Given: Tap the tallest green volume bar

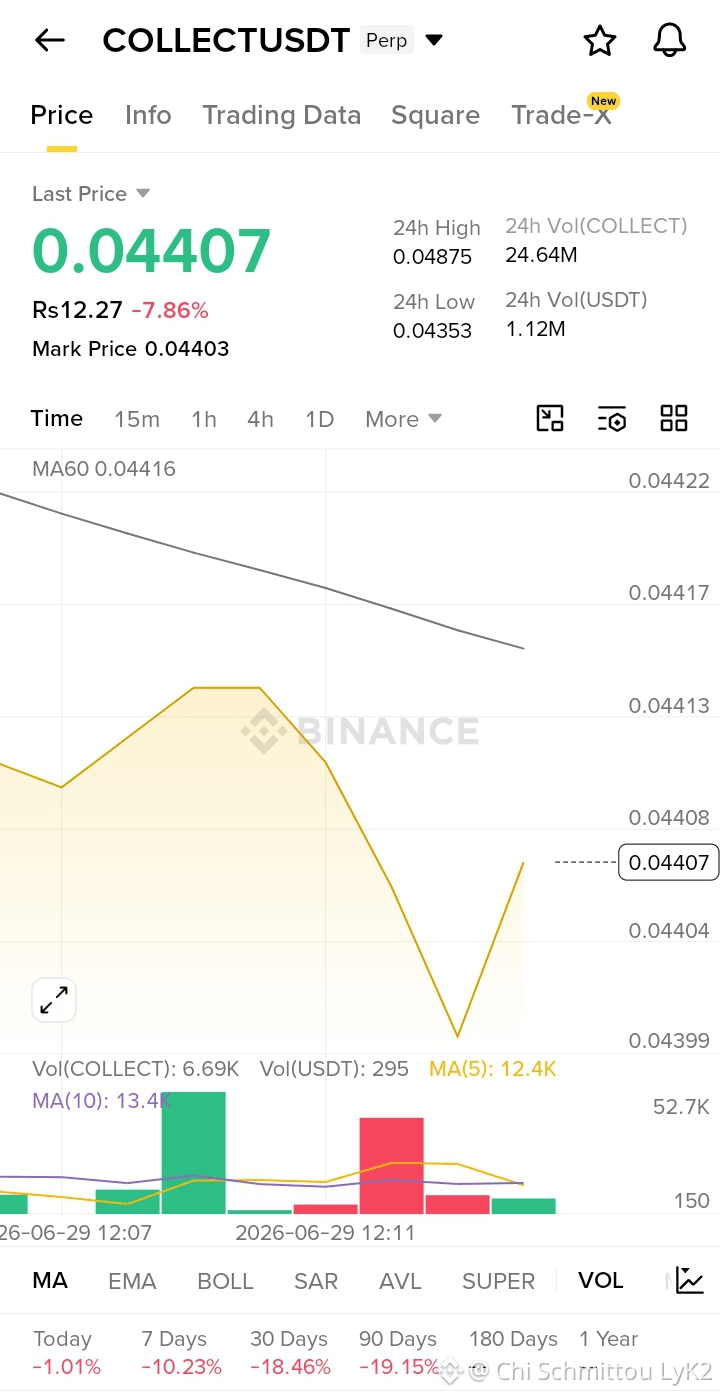Looking at the screenshot, I should click(x=194, y=1152).
